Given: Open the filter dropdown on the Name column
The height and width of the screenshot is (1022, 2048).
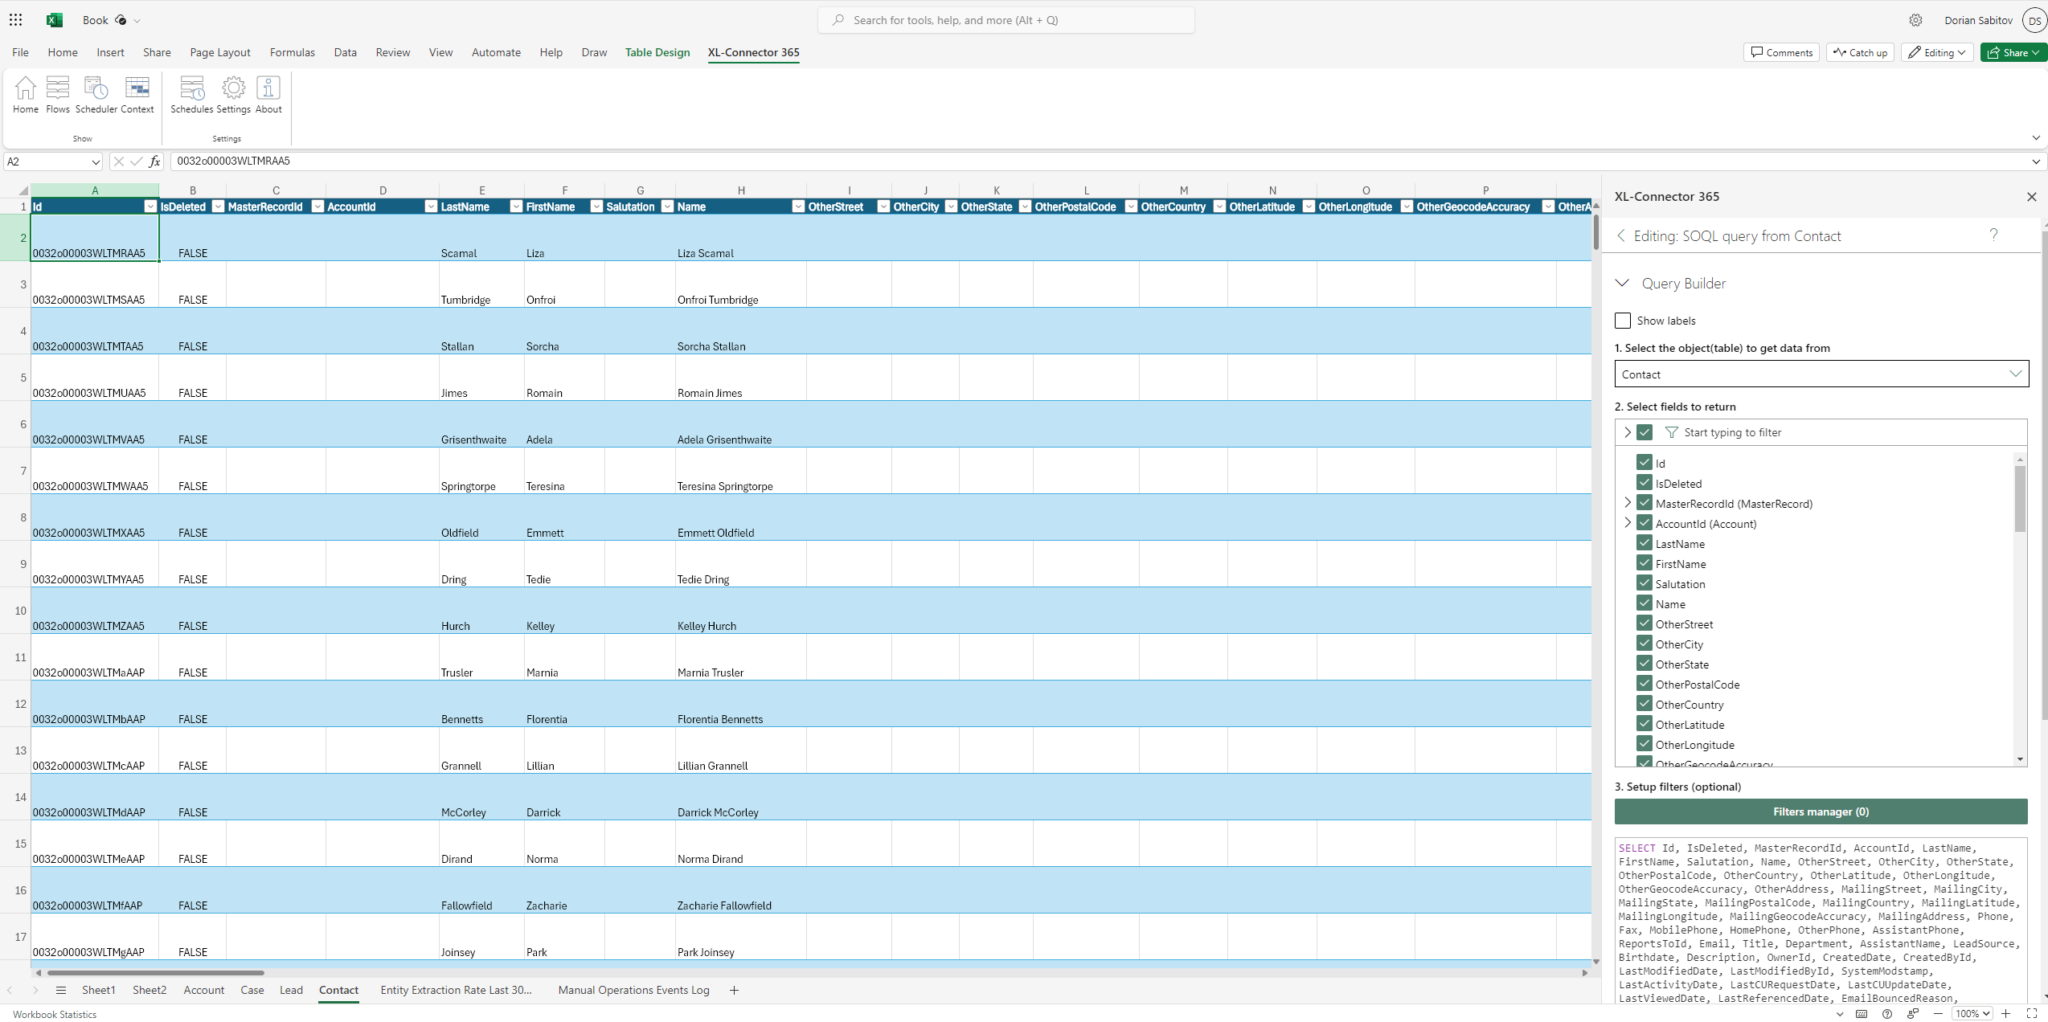Looking at the screenshot, I should 798,207.
